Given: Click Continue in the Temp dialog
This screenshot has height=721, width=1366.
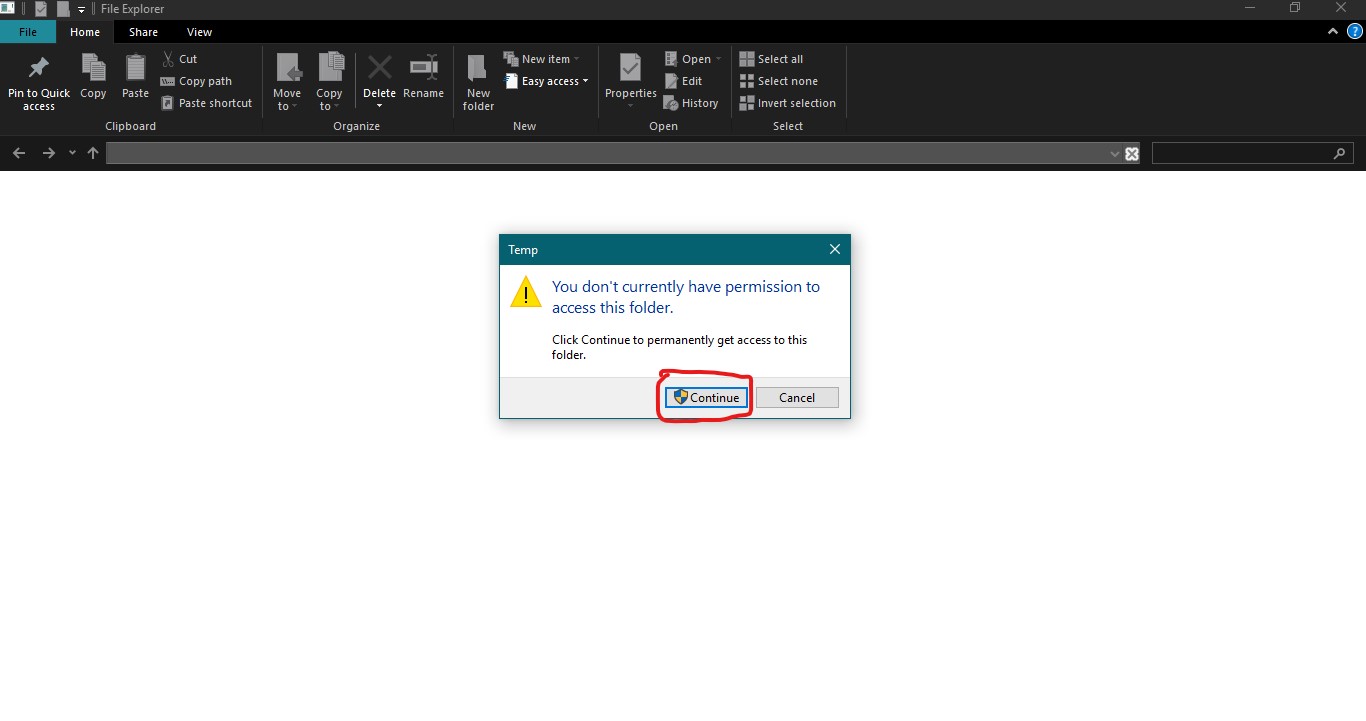Looking at the screenshot, I should pos(707,397).
